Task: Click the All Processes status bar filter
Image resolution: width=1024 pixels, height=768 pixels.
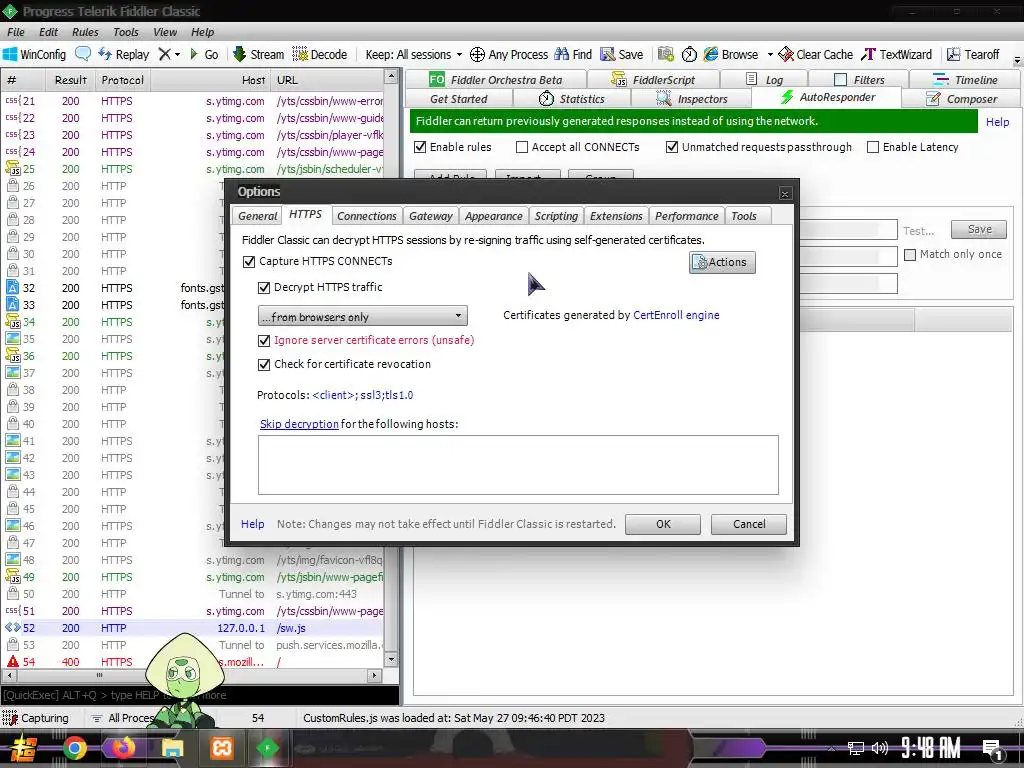Action: [124, 718]
